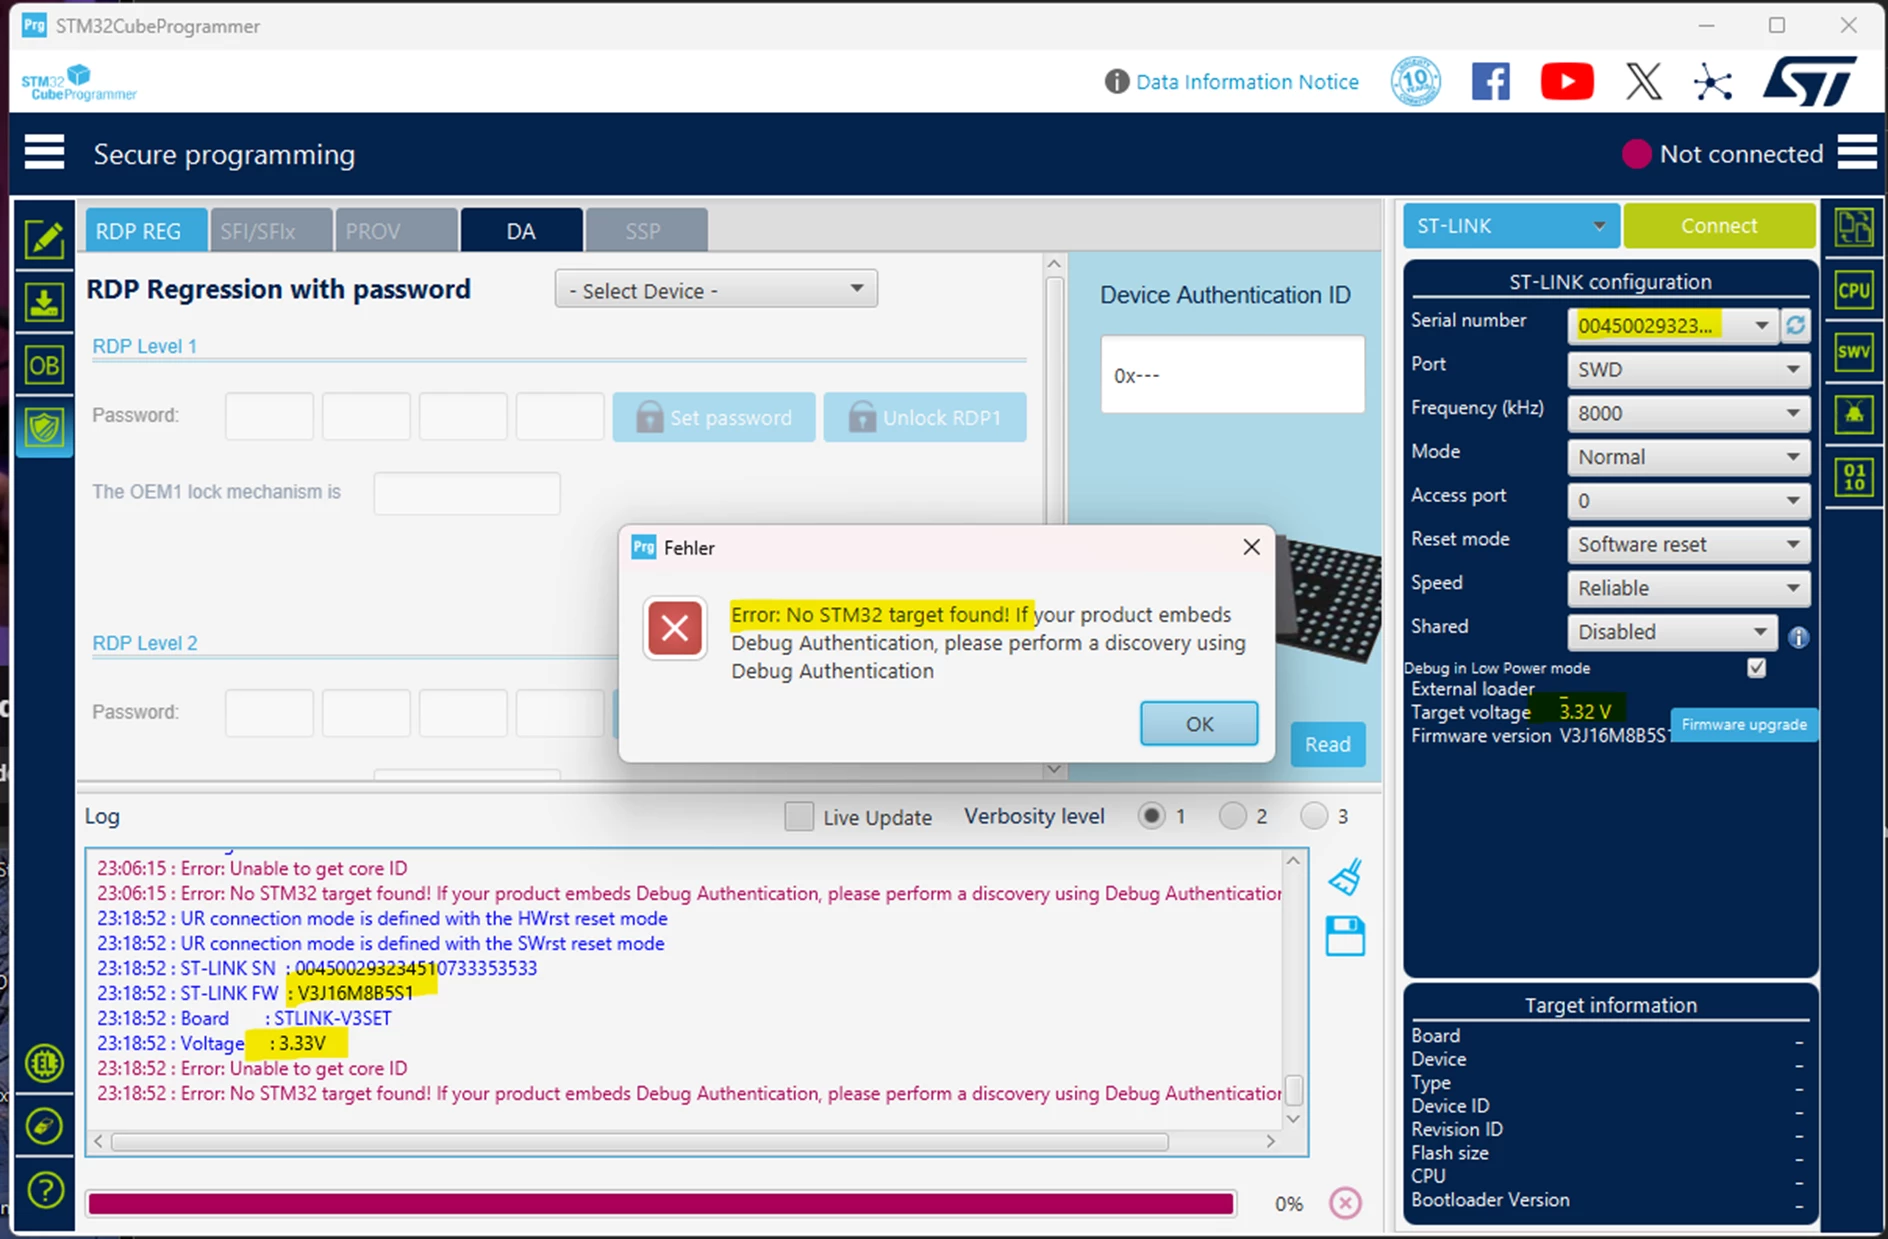Click Set password for RDP Level 1
Screen dimensions: 1888x1239
coord(714,417)
